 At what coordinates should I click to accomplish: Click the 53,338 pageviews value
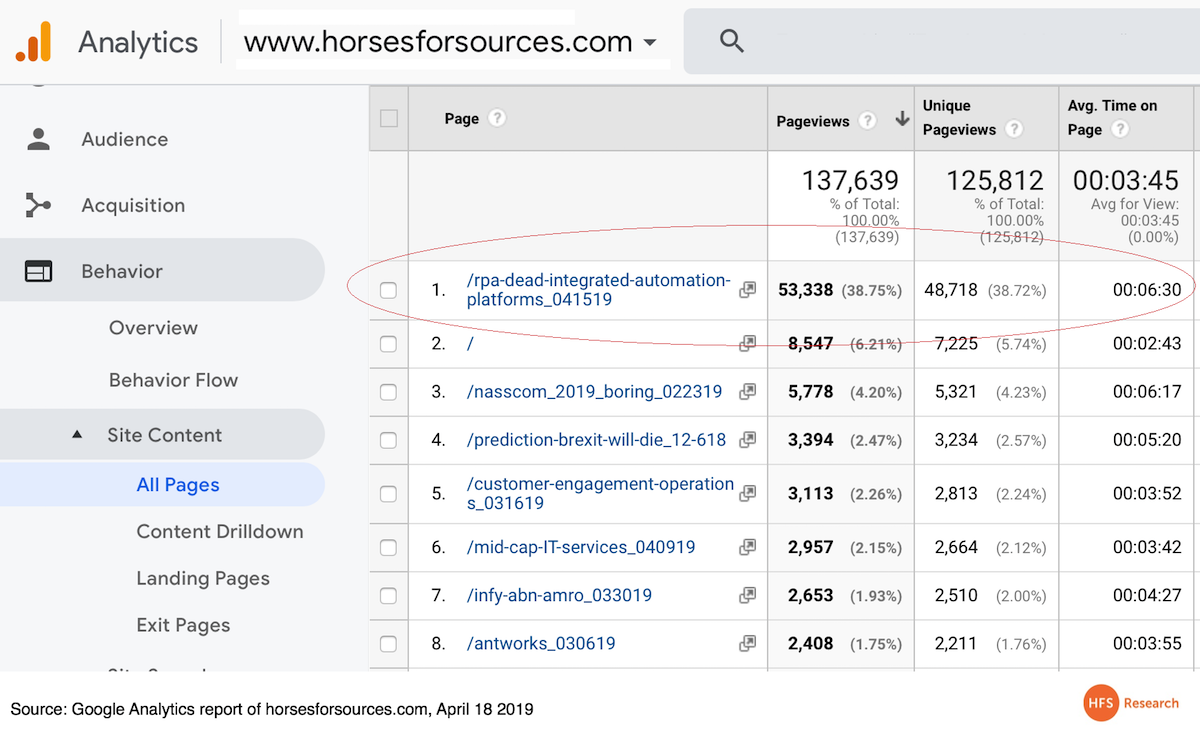click(x=805, y=290)
